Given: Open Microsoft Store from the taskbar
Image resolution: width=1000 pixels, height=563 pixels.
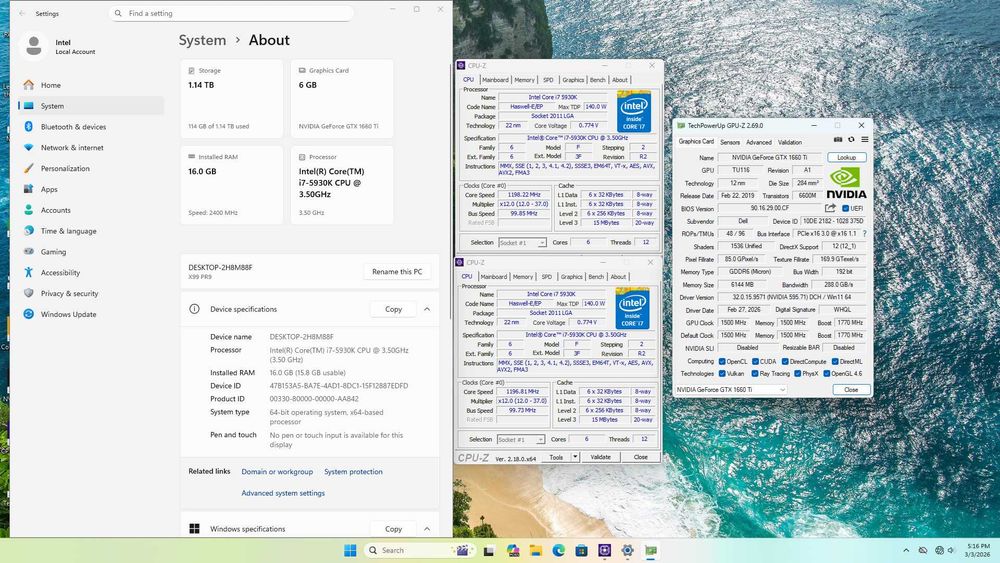Looking at the screenshot, I should click(581, 550).
